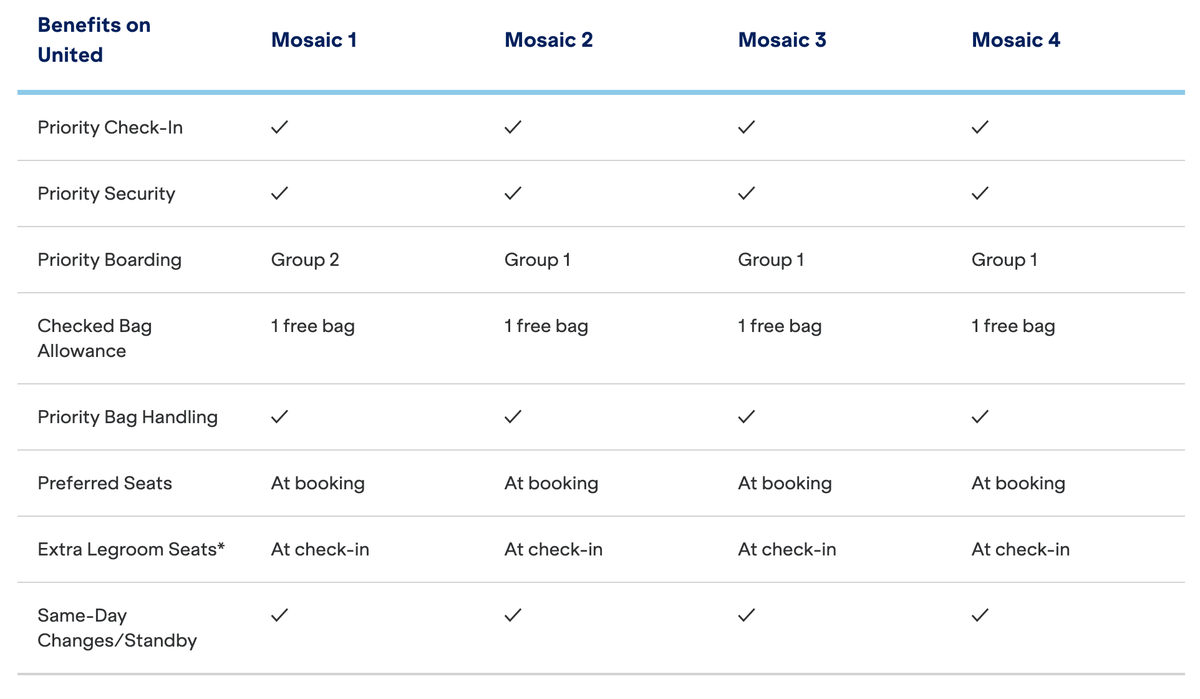This screenshot has width=1200, height=699.
Task: Click the Extra Legroom Seats* row label
Action: pos(131,549)
